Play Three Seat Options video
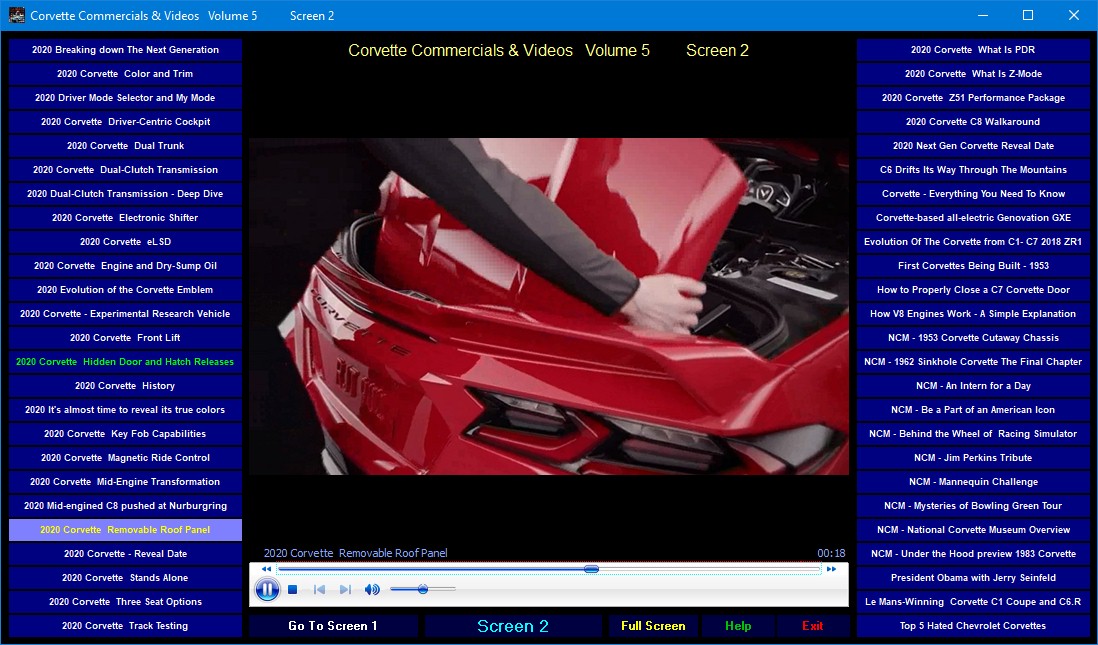The height and width of the screenshot is (645, 1098). click(x=125, y=602)
